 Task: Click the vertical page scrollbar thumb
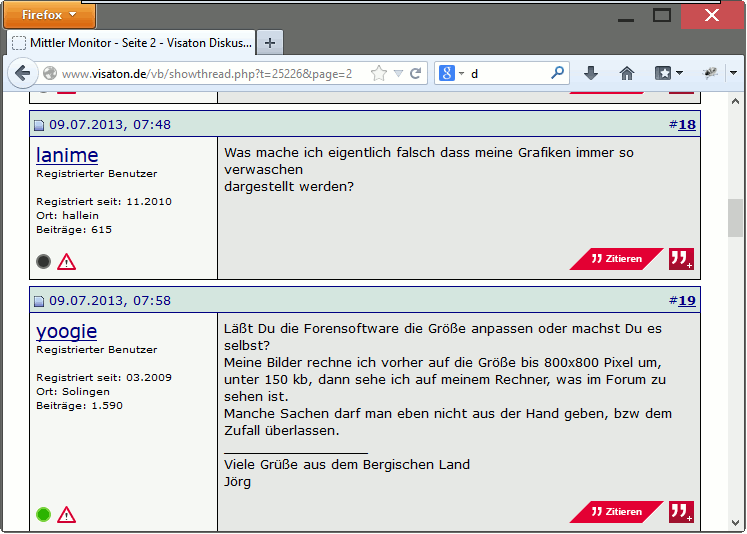point(735,217)
